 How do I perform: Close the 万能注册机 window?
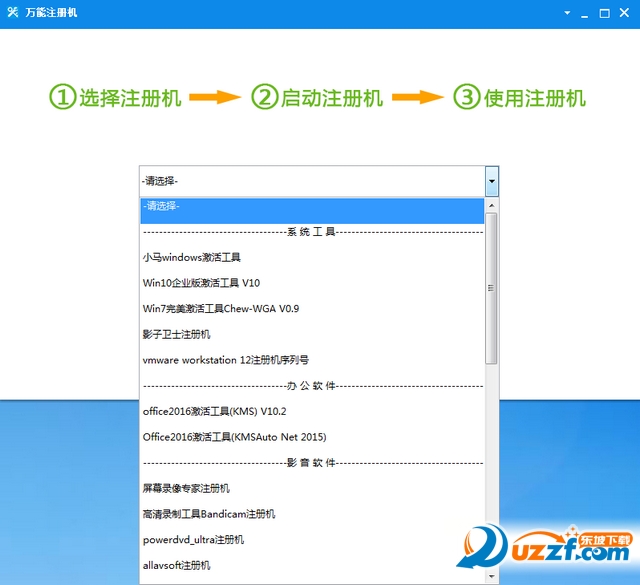624,13
